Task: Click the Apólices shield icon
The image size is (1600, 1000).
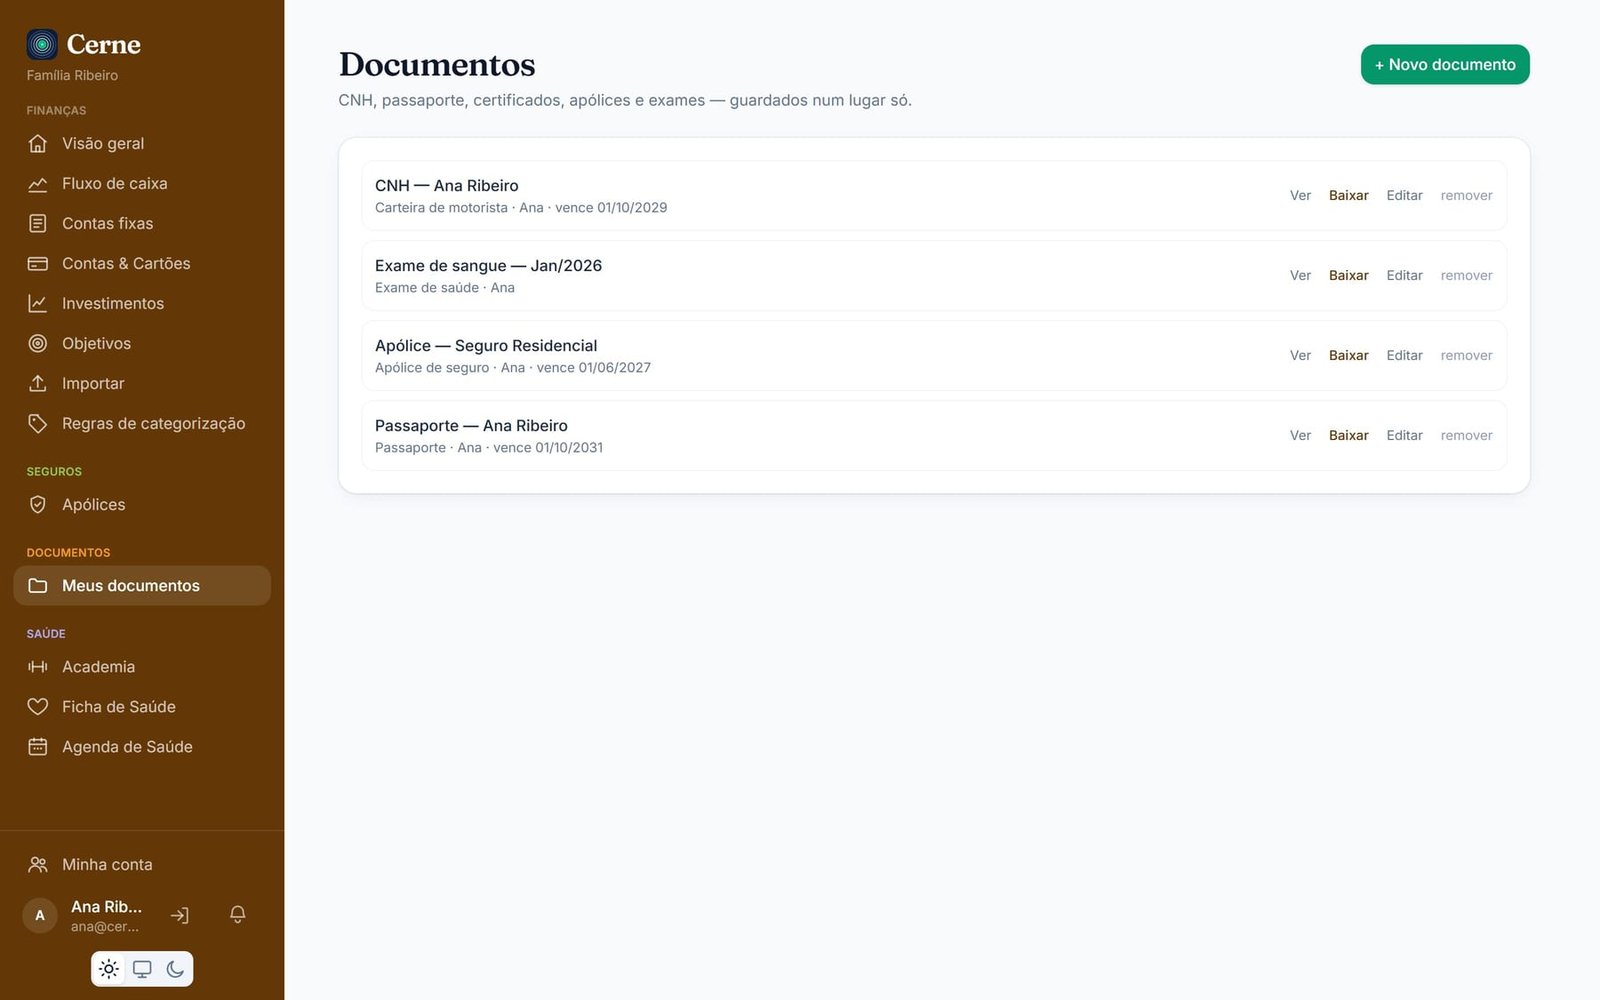Action: click(x=38, y=504)
